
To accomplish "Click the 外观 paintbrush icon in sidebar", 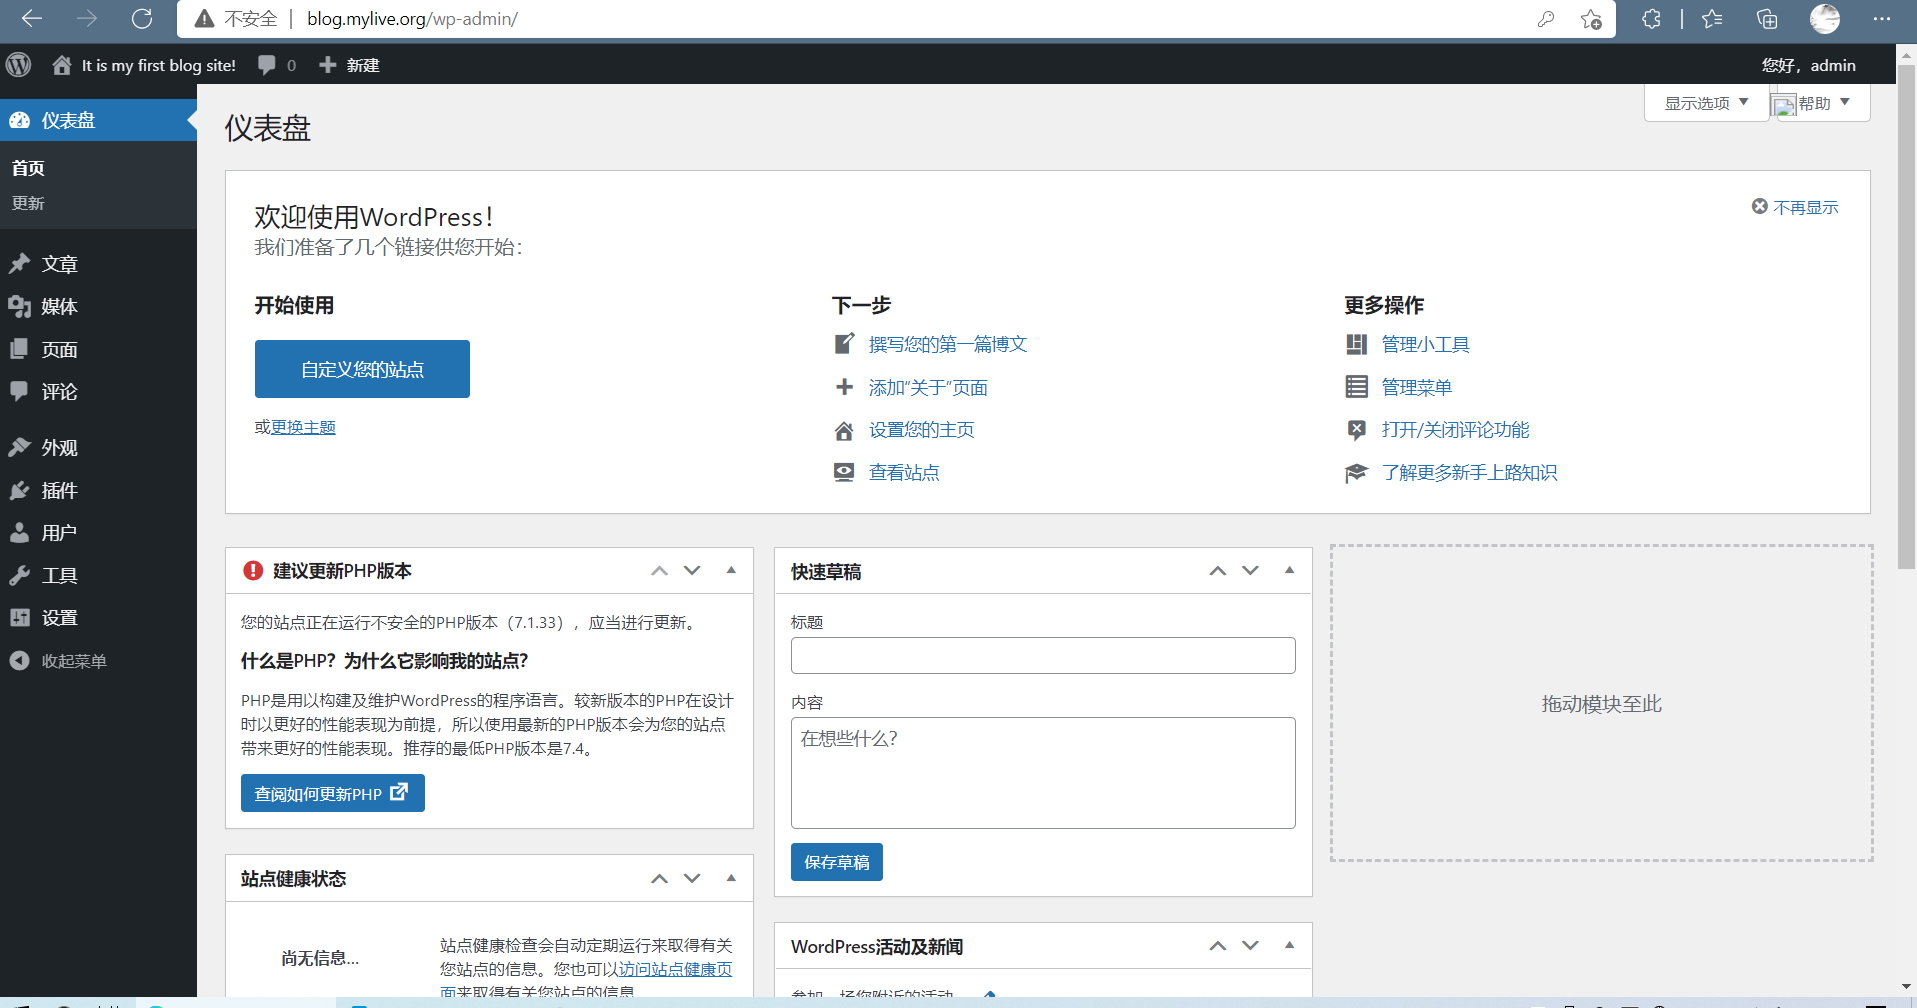I will pos(20,447).
